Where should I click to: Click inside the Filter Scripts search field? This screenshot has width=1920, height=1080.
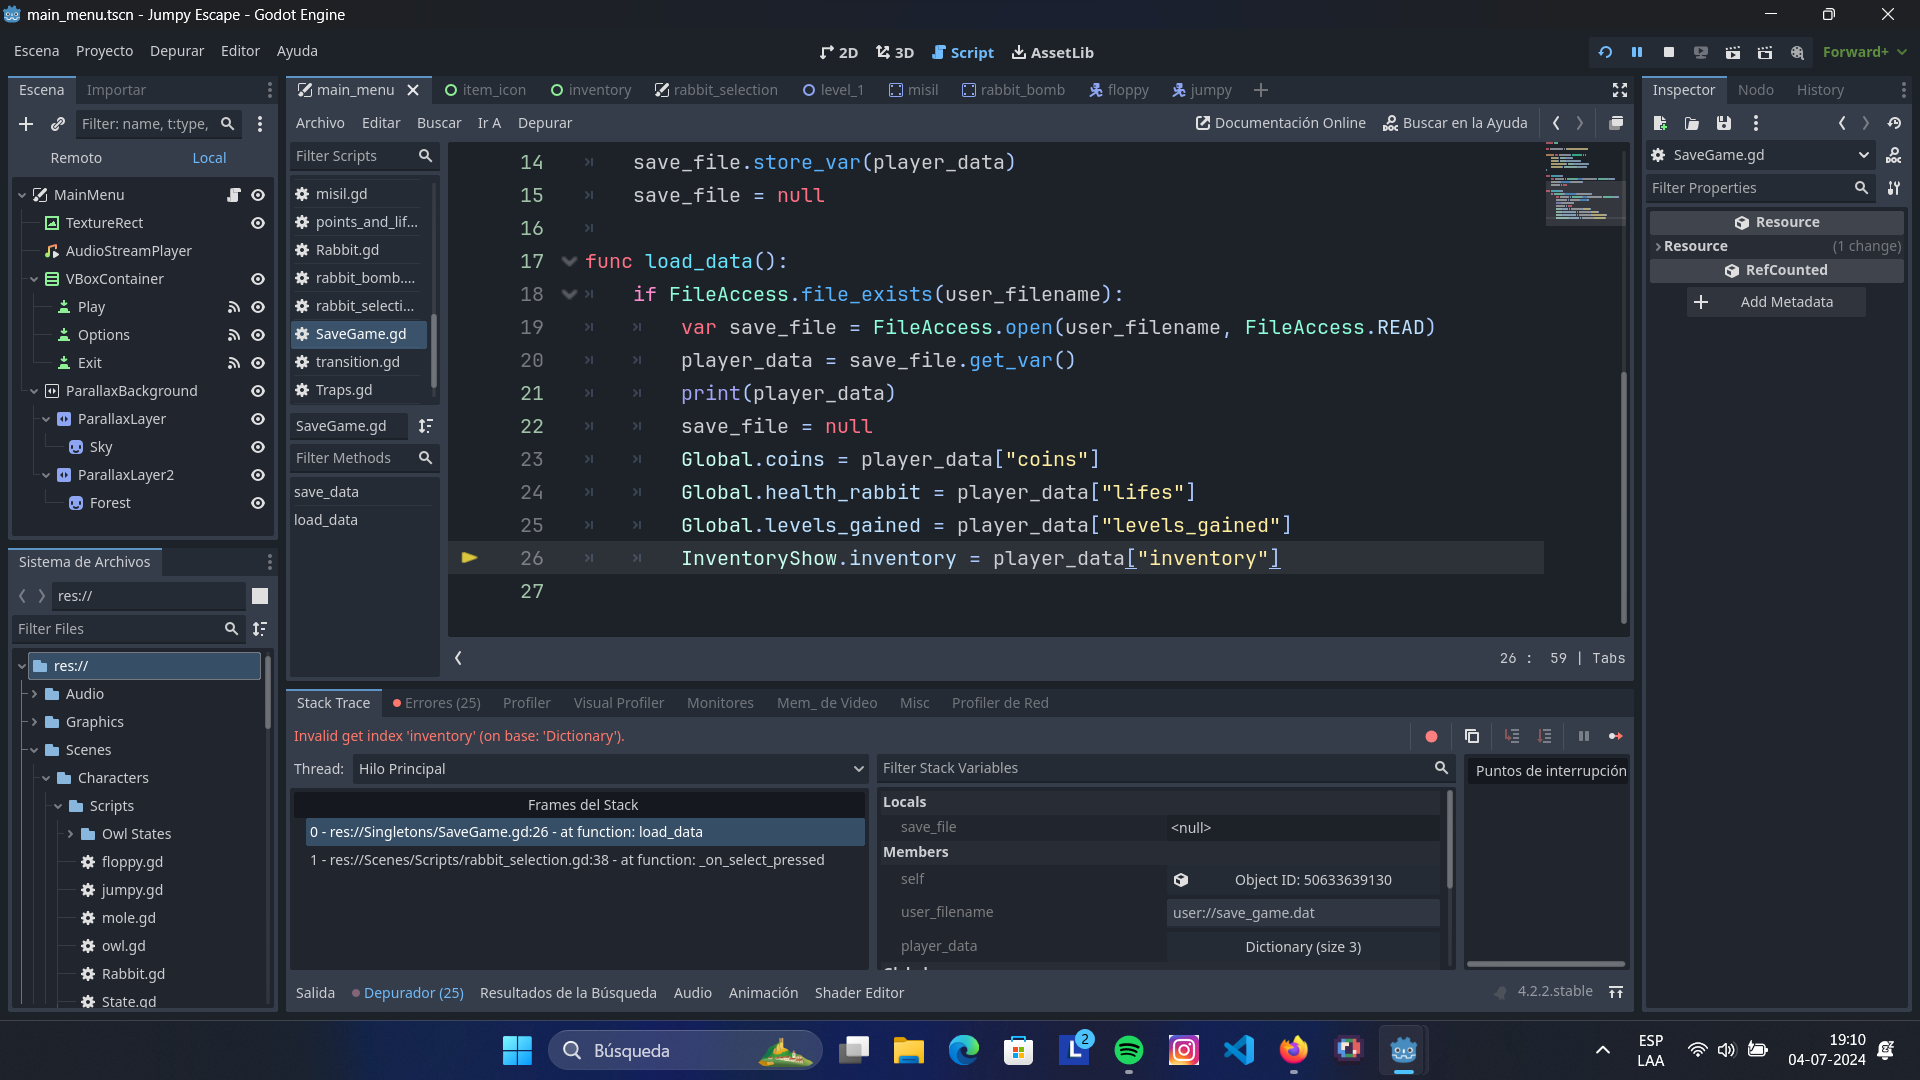coord(355,156)
